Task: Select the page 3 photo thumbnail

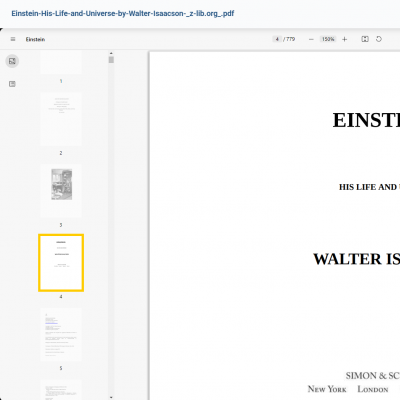Action: pos(61,191)
